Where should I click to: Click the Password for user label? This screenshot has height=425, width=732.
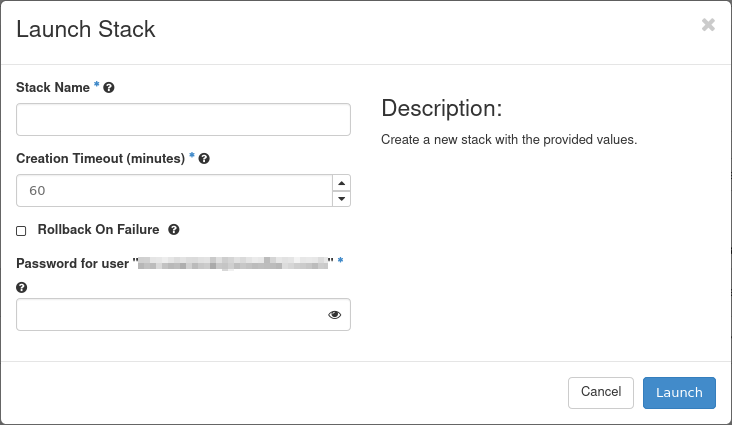[x=75, y=262]
